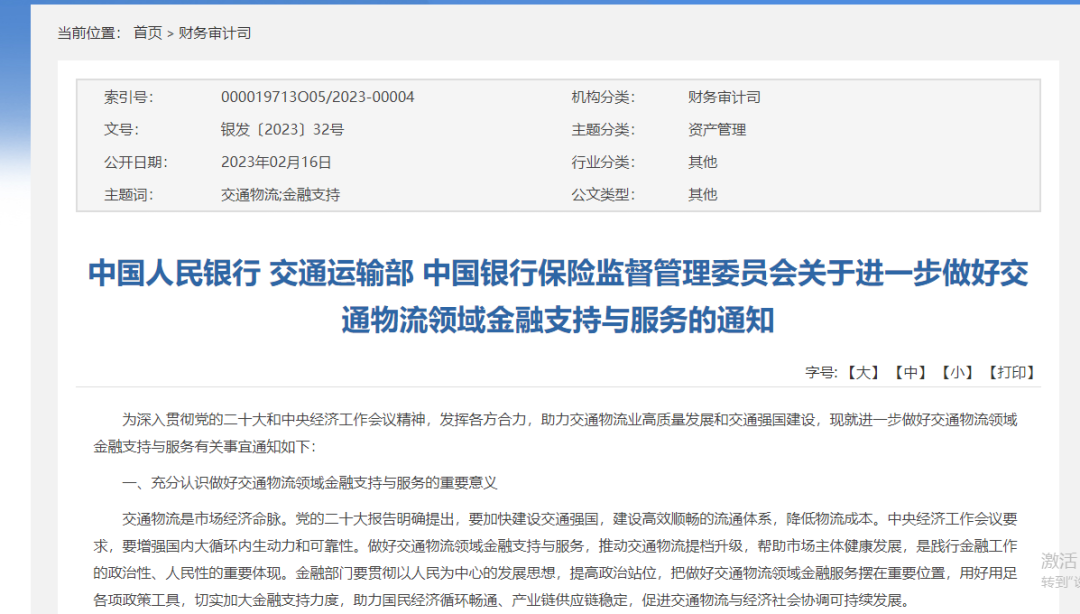Click the 当前位置 label

pyautogui.click(x=90, y=33)
